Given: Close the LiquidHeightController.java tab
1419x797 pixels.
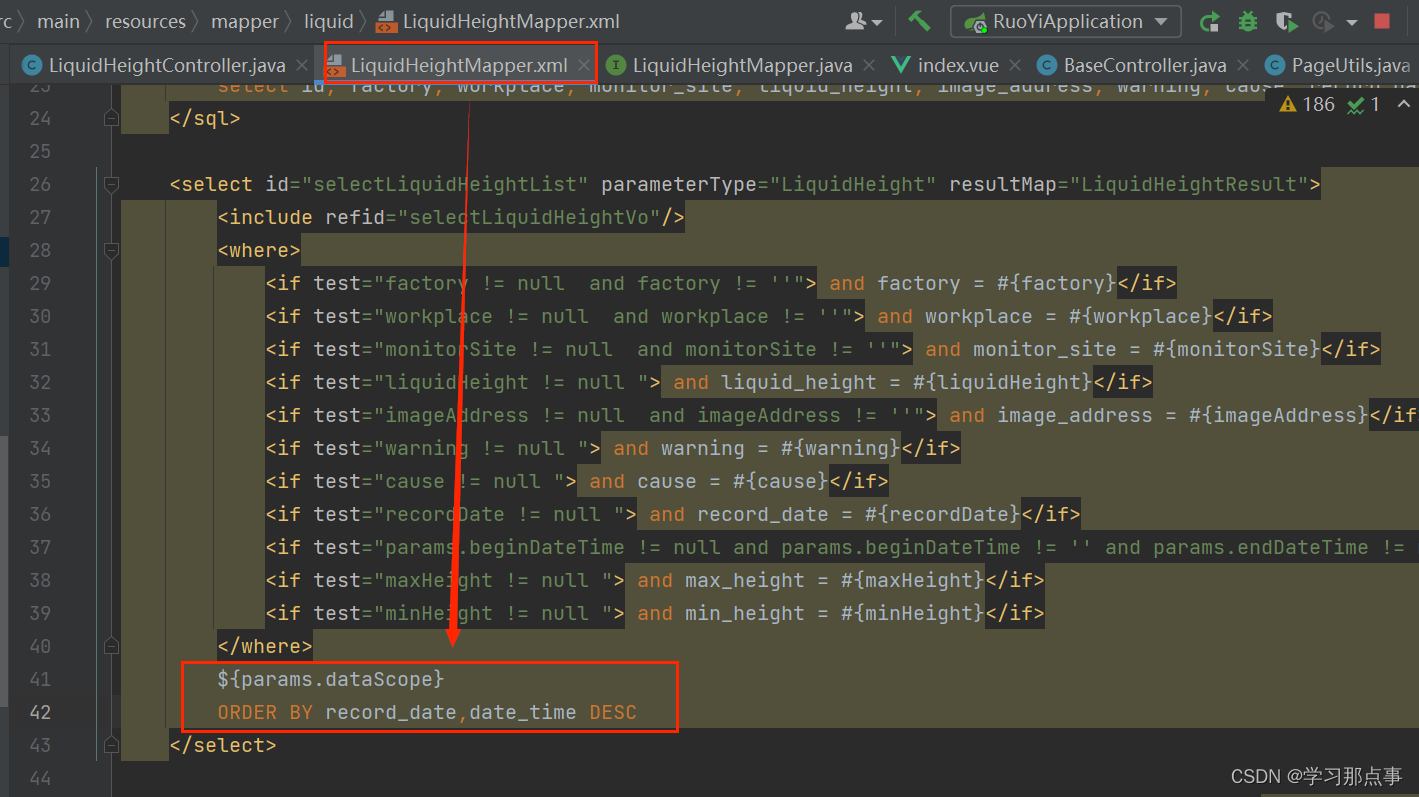Looking at the screenshot, I should (x=303, y=66).
